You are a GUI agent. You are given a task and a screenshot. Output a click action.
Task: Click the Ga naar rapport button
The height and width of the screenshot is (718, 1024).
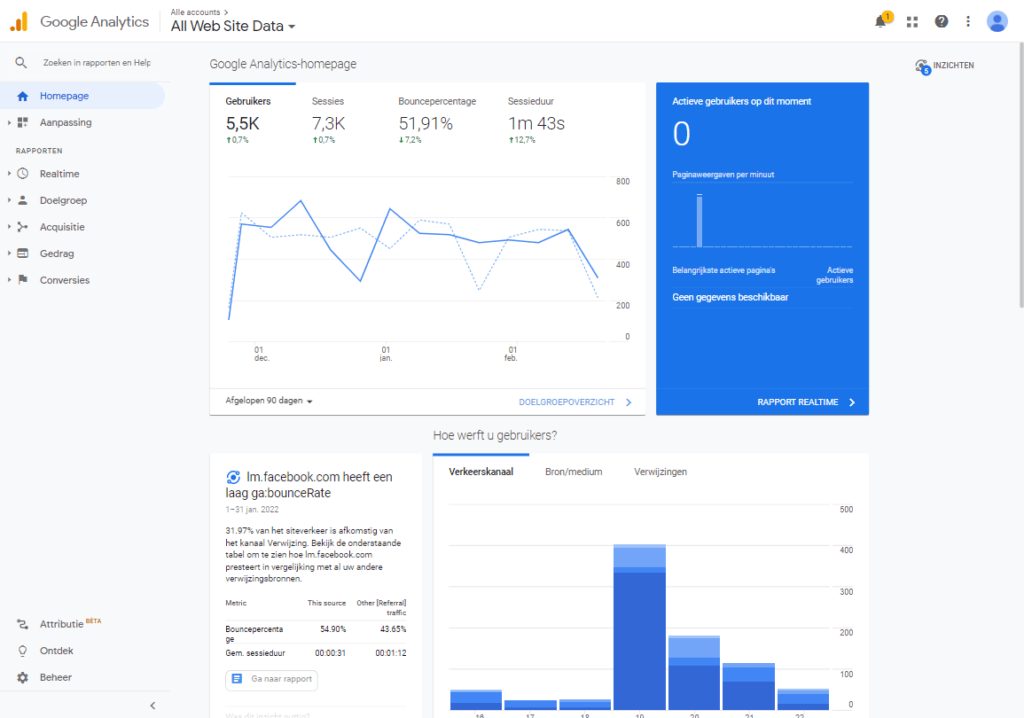pos(271,679)
